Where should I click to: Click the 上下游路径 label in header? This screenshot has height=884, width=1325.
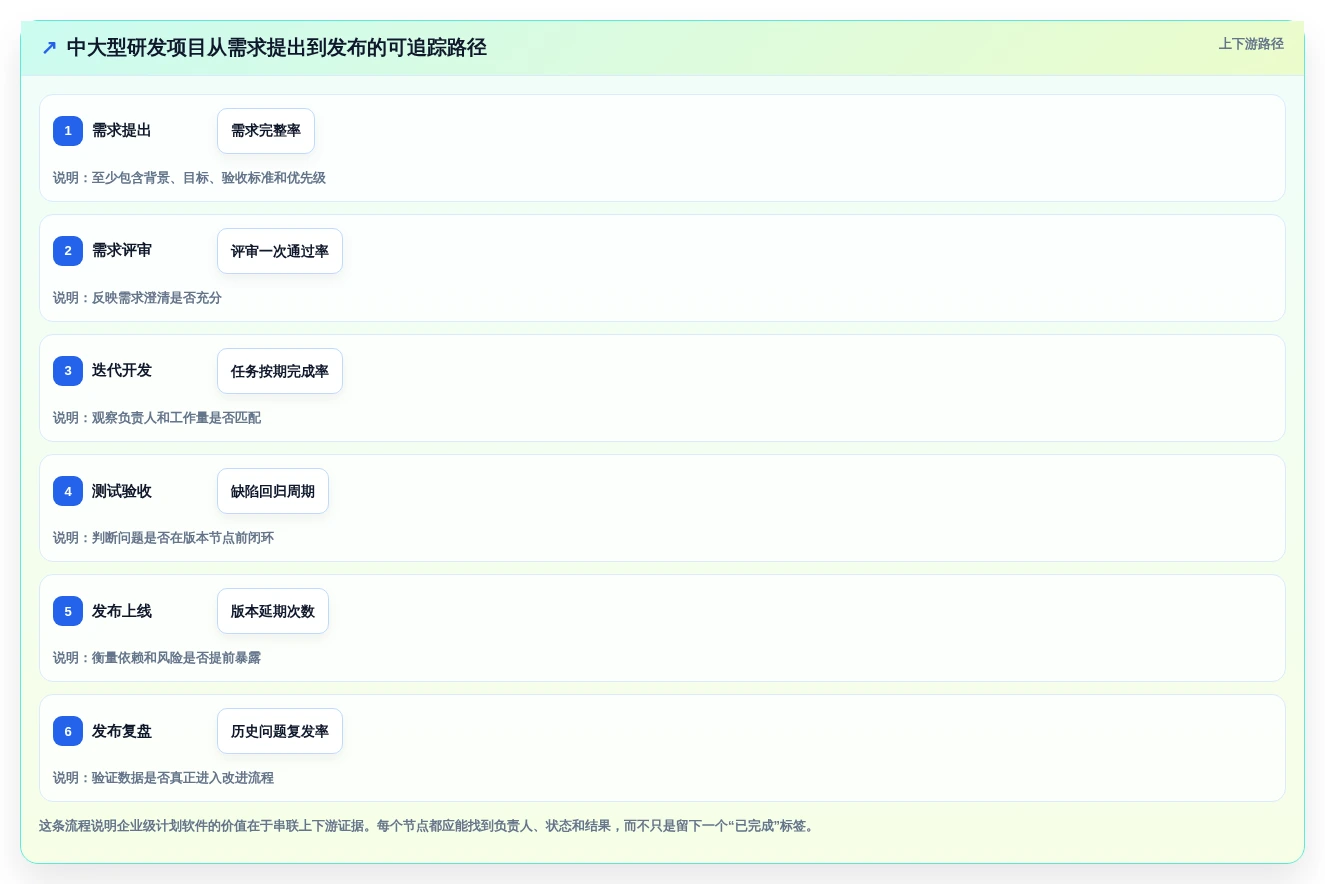pyautogui.click(x=1250, y=44)
